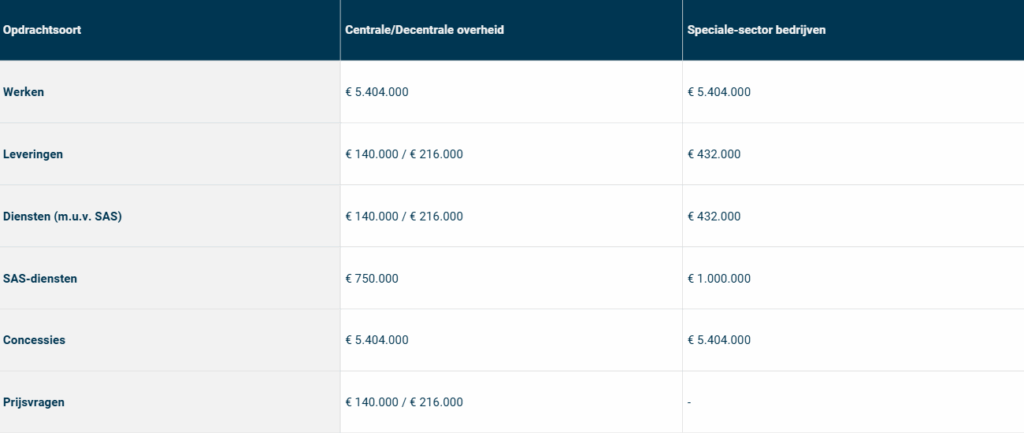Click Werken's Speciale-sector bedrijven amount
Image resolution: width=1024 pixels, height=433 pixels.
point(719,92)
